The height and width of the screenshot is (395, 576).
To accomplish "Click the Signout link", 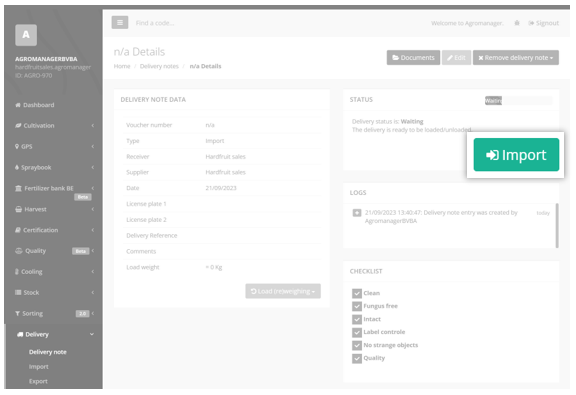I will [x=544, y=23].
